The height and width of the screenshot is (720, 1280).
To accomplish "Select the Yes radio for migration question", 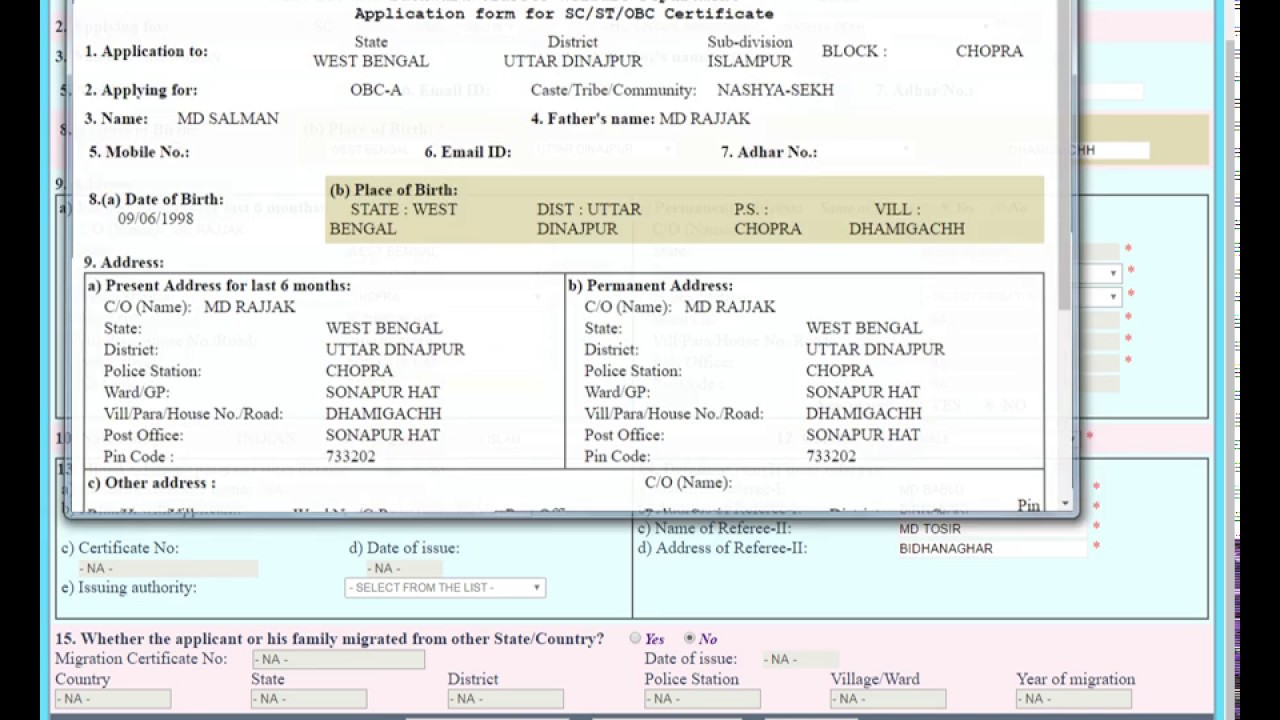I will tap(635, 638).
